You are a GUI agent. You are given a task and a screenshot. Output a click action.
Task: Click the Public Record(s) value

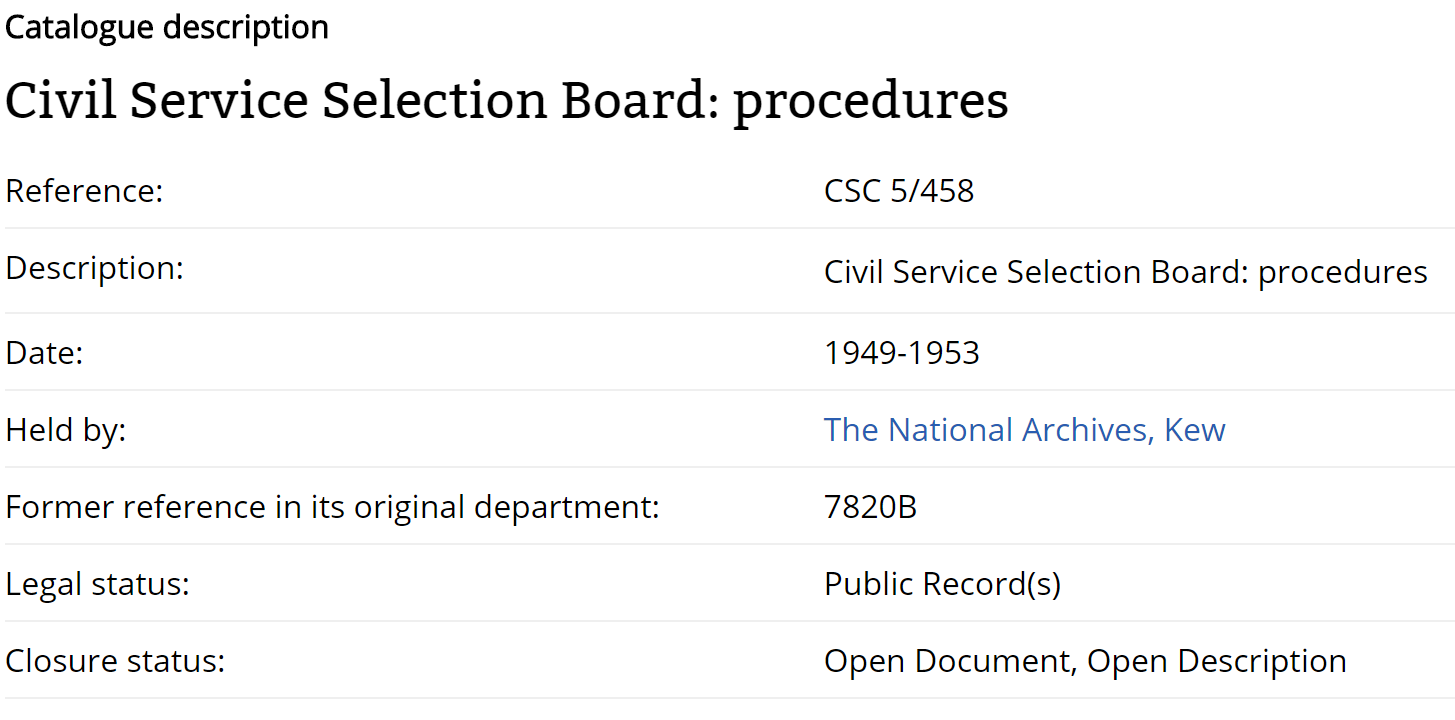(942, 584)
